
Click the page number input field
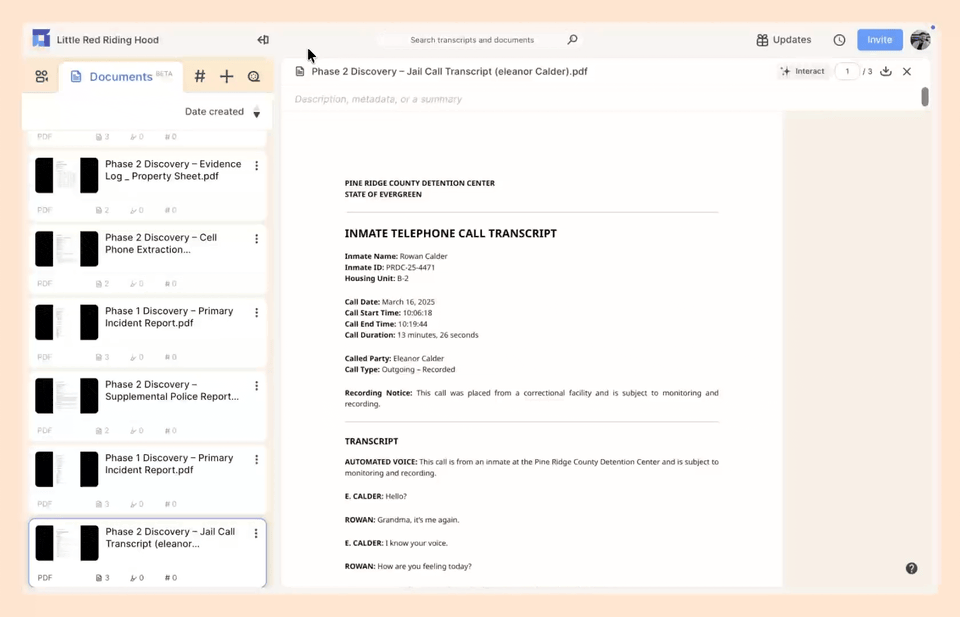(847, 71)
